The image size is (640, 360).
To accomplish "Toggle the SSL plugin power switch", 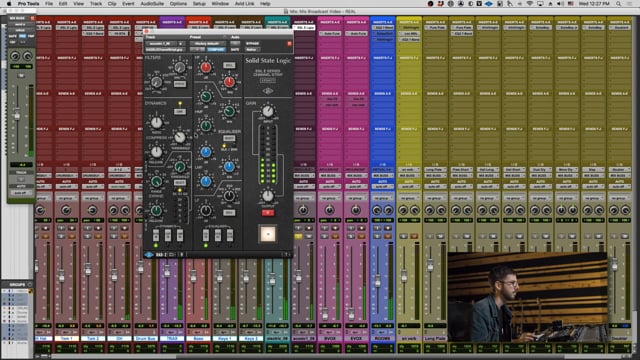I will coord(268,234).
